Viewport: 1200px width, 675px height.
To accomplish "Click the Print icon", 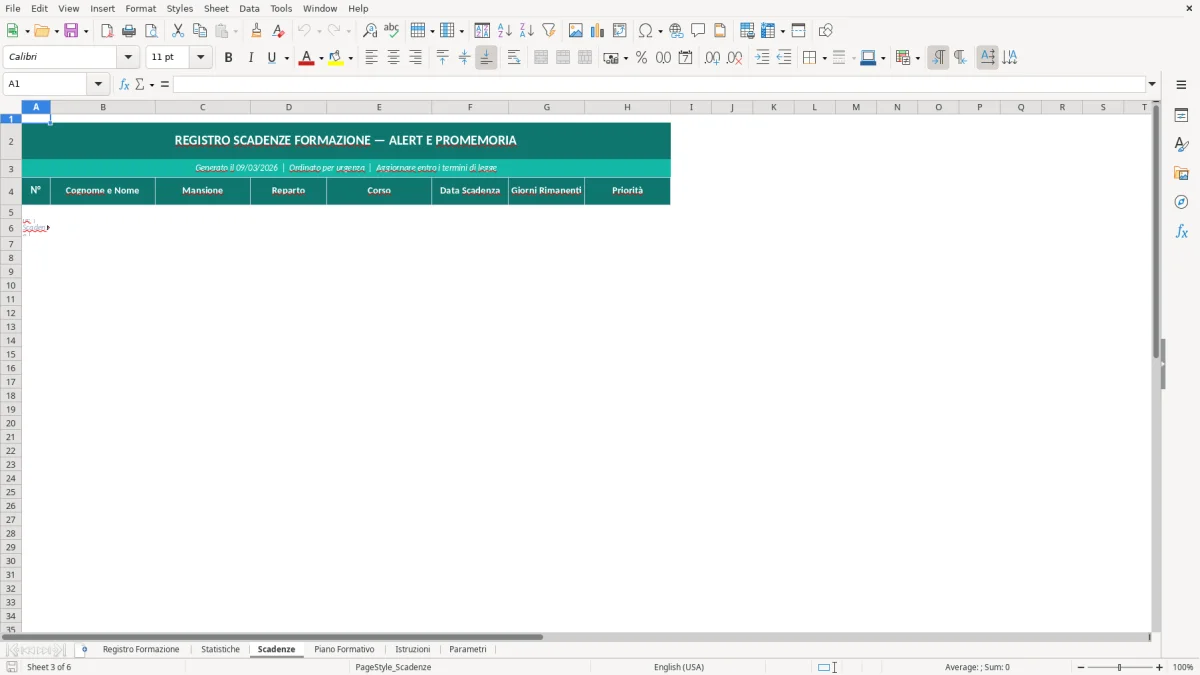I will (129, 31).
